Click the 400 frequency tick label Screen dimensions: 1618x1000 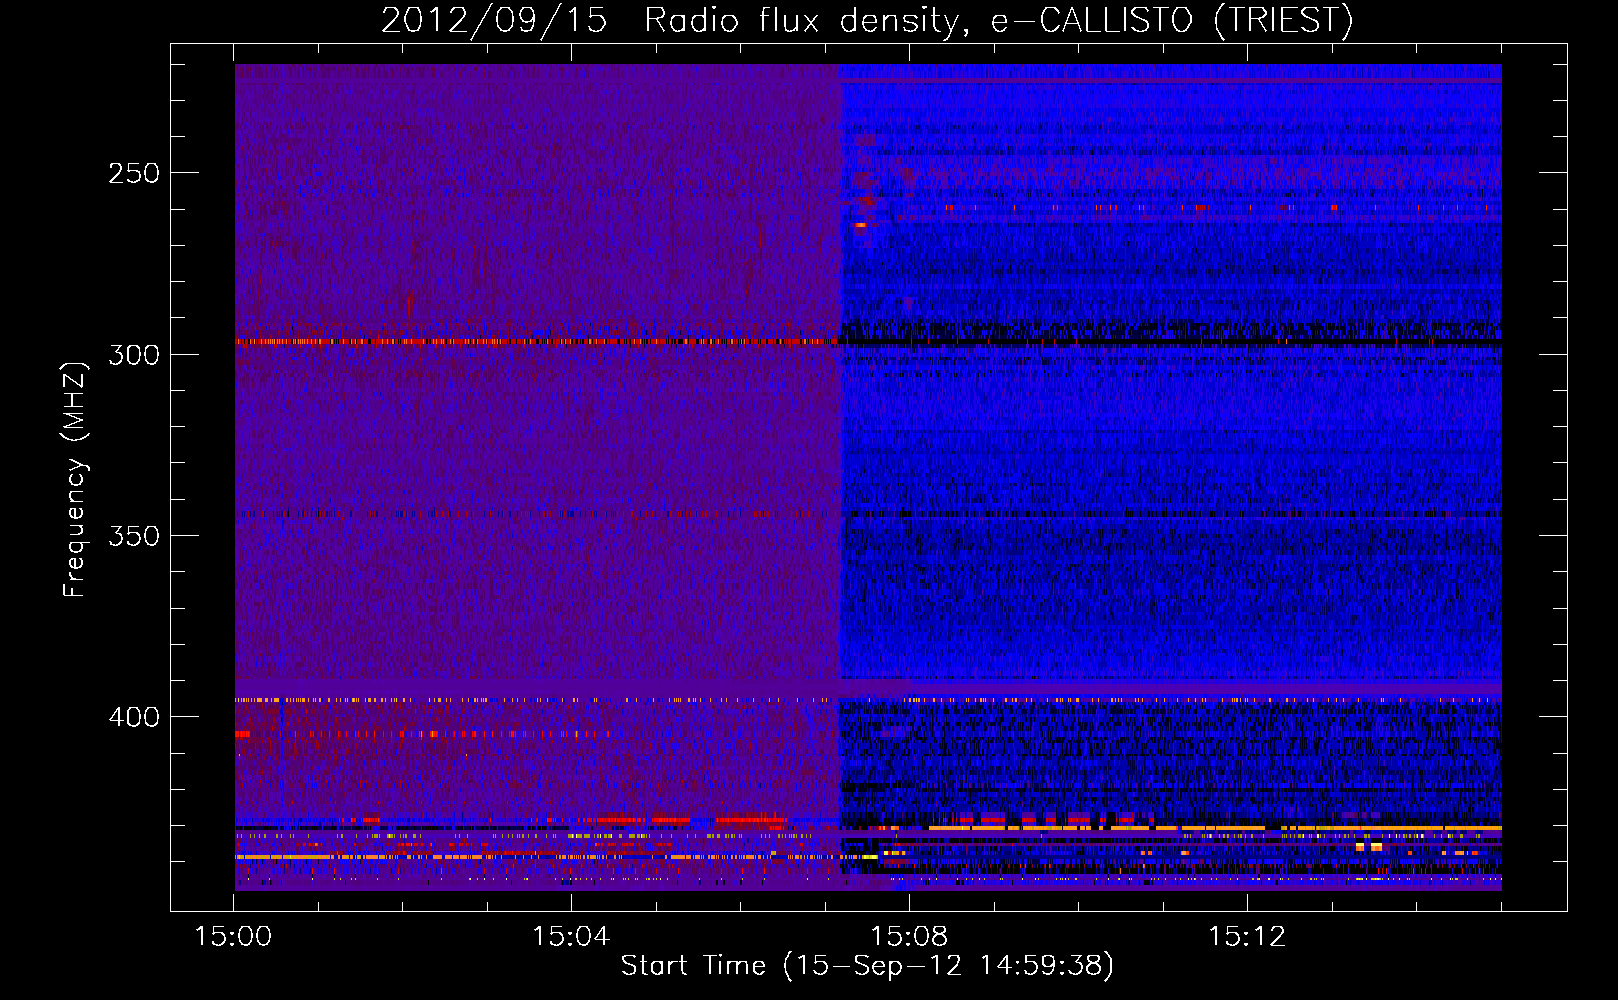click(x=134, y=717)
